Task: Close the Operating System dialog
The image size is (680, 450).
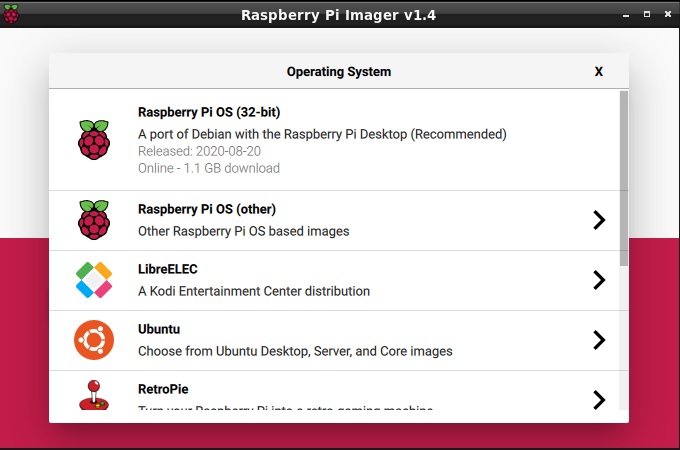Action: point(598,72)
